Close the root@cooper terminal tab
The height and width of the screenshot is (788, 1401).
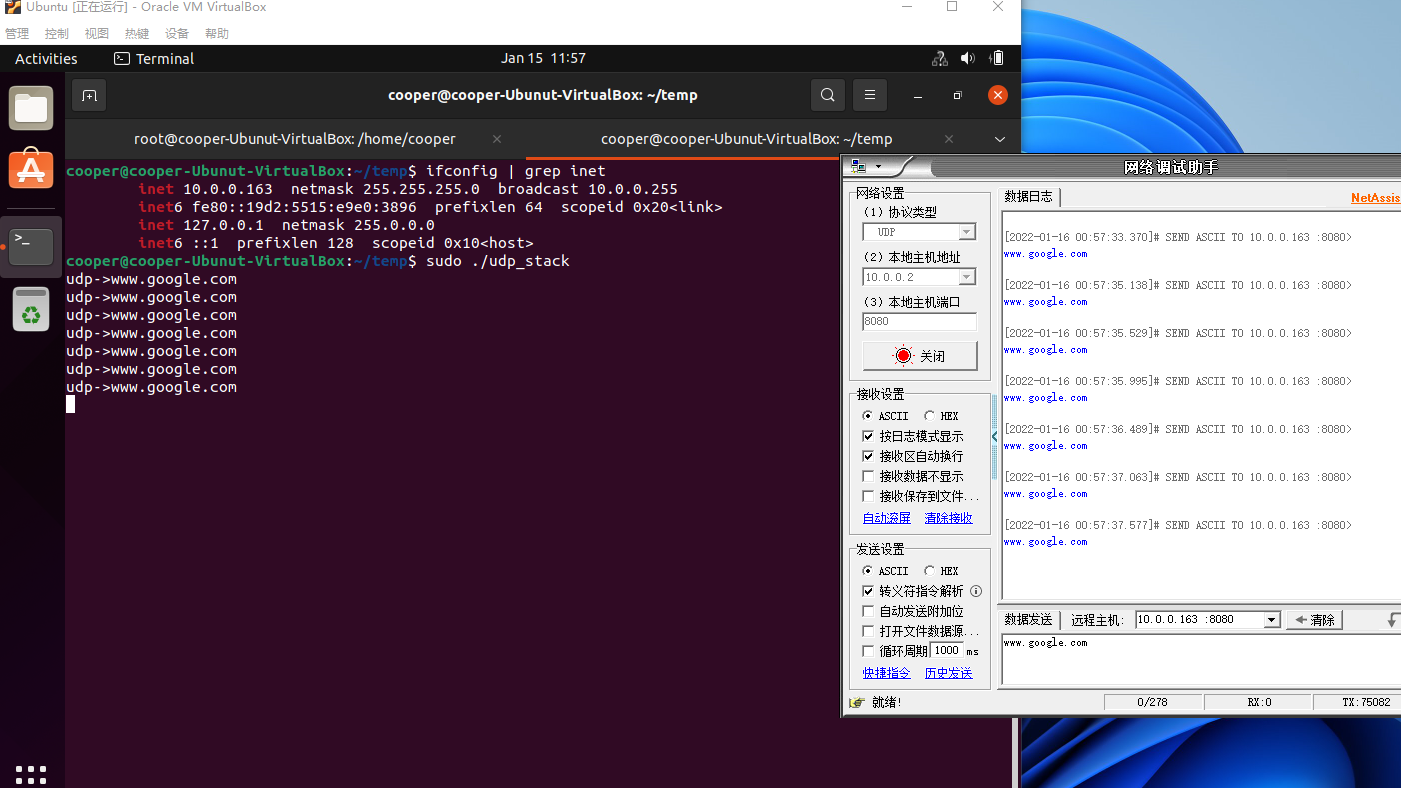click(497, 139)
